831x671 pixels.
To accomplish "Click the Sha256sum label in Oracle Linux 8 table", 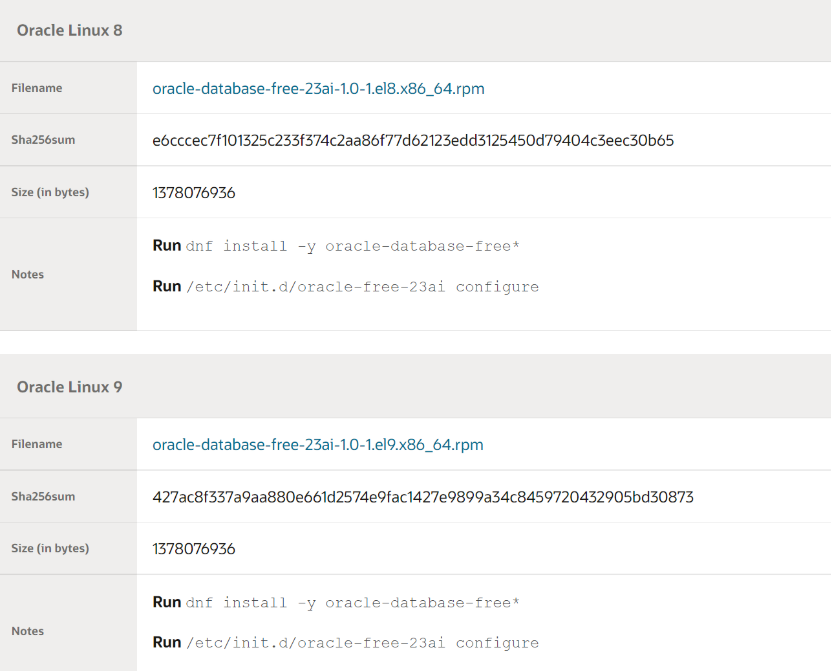I will coord(43,141).
